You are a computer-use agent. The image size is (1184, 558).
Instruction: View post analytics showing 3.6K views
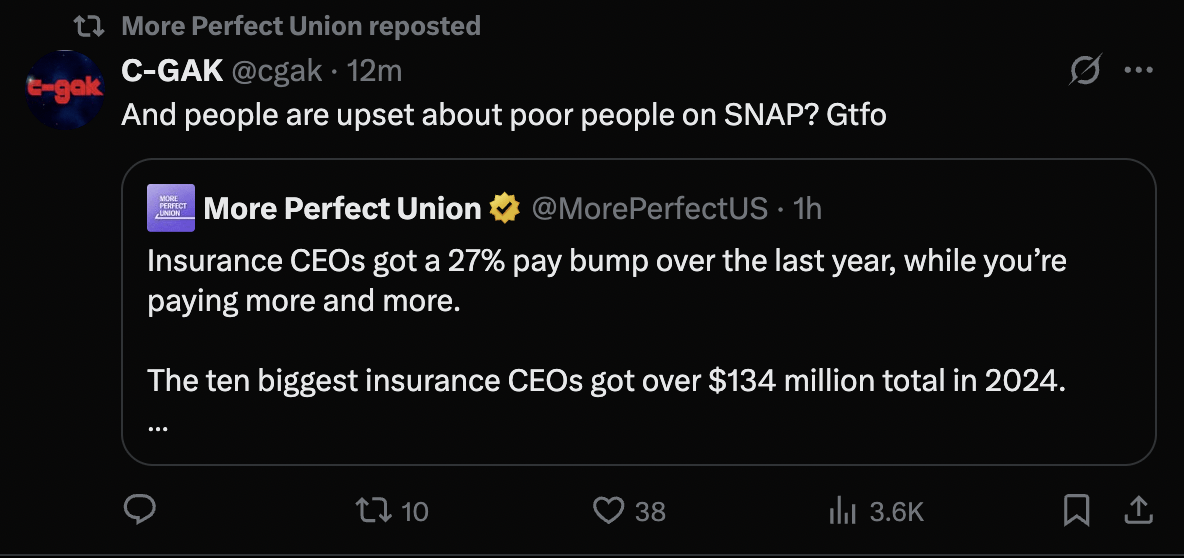(x=843, y=511)
